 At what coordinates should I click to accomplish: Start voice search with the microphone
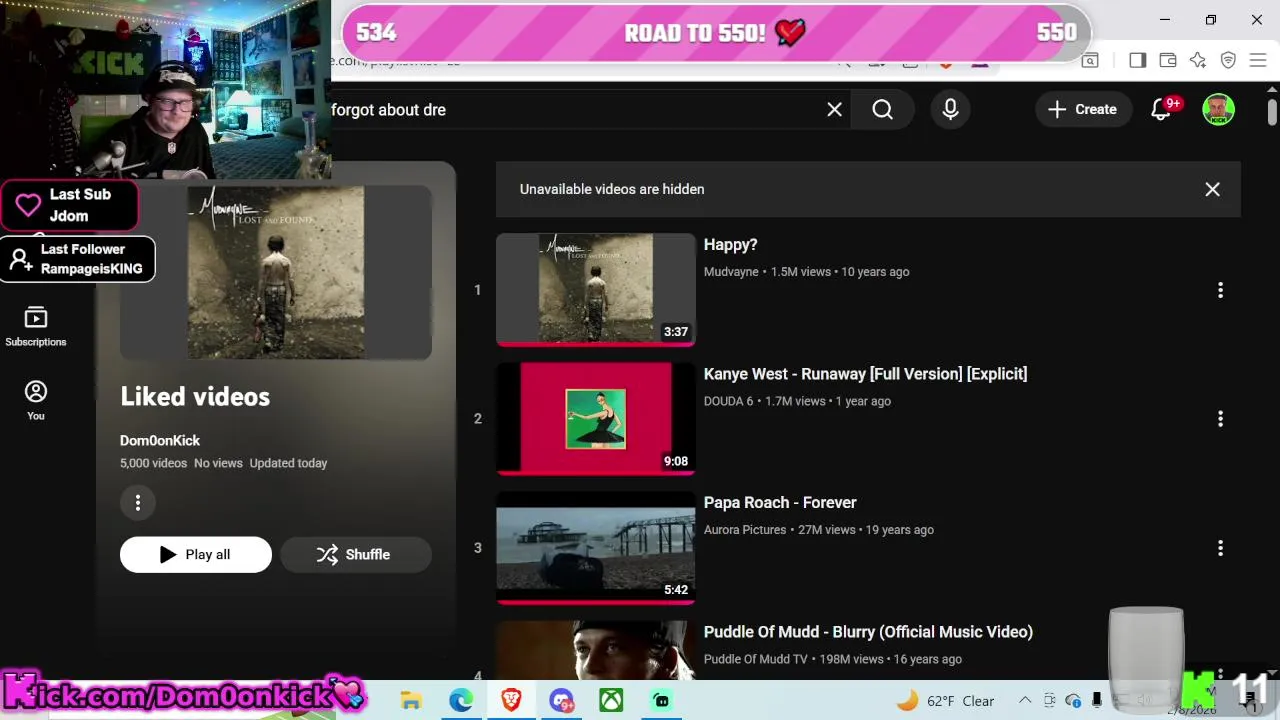[x=950, y=110]
